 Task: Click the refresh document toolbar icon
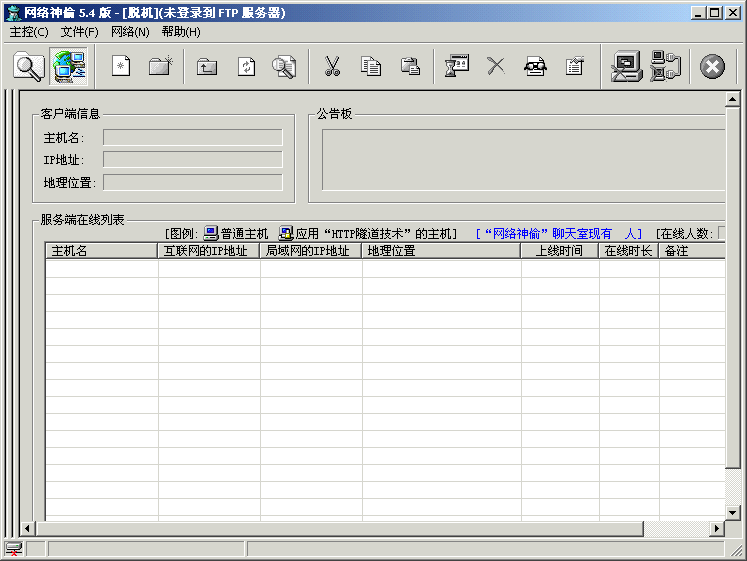tap(246, 67)
